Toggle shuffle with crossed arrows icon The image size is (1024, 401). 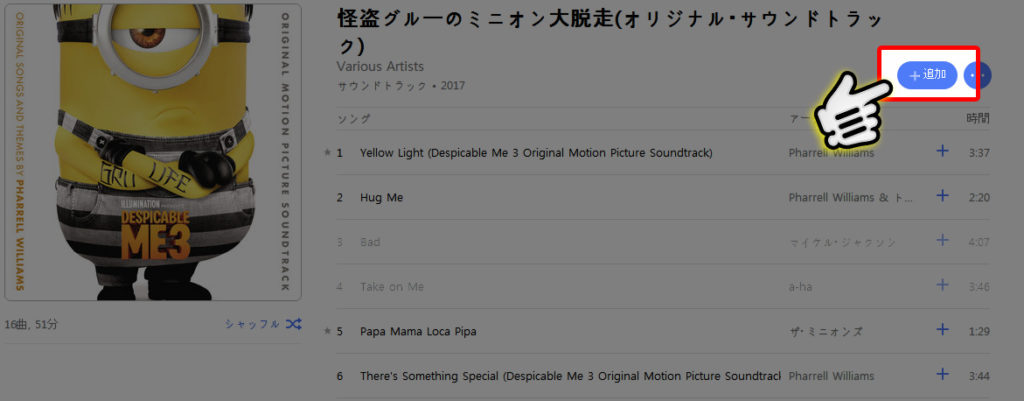[293, 324]
